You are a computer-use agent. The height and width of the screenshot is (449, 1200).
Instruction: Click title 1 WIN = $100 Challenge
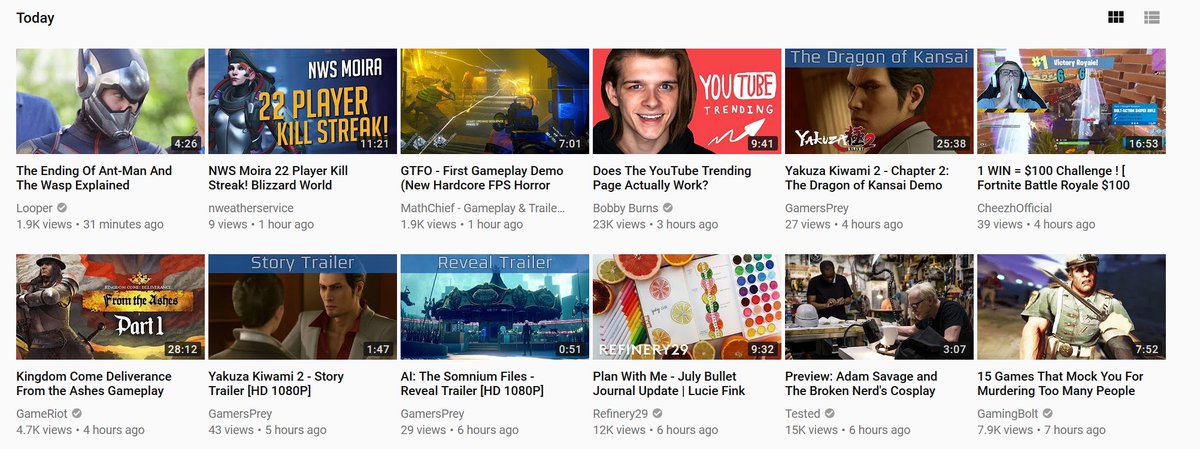(x=1055, y=178)
